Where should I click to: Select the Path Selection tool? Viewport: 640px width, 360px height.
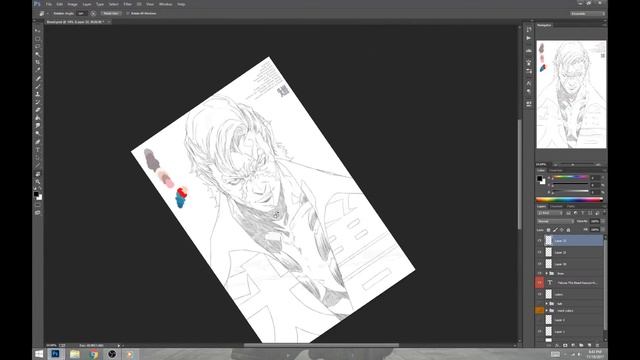click(38, 158)
